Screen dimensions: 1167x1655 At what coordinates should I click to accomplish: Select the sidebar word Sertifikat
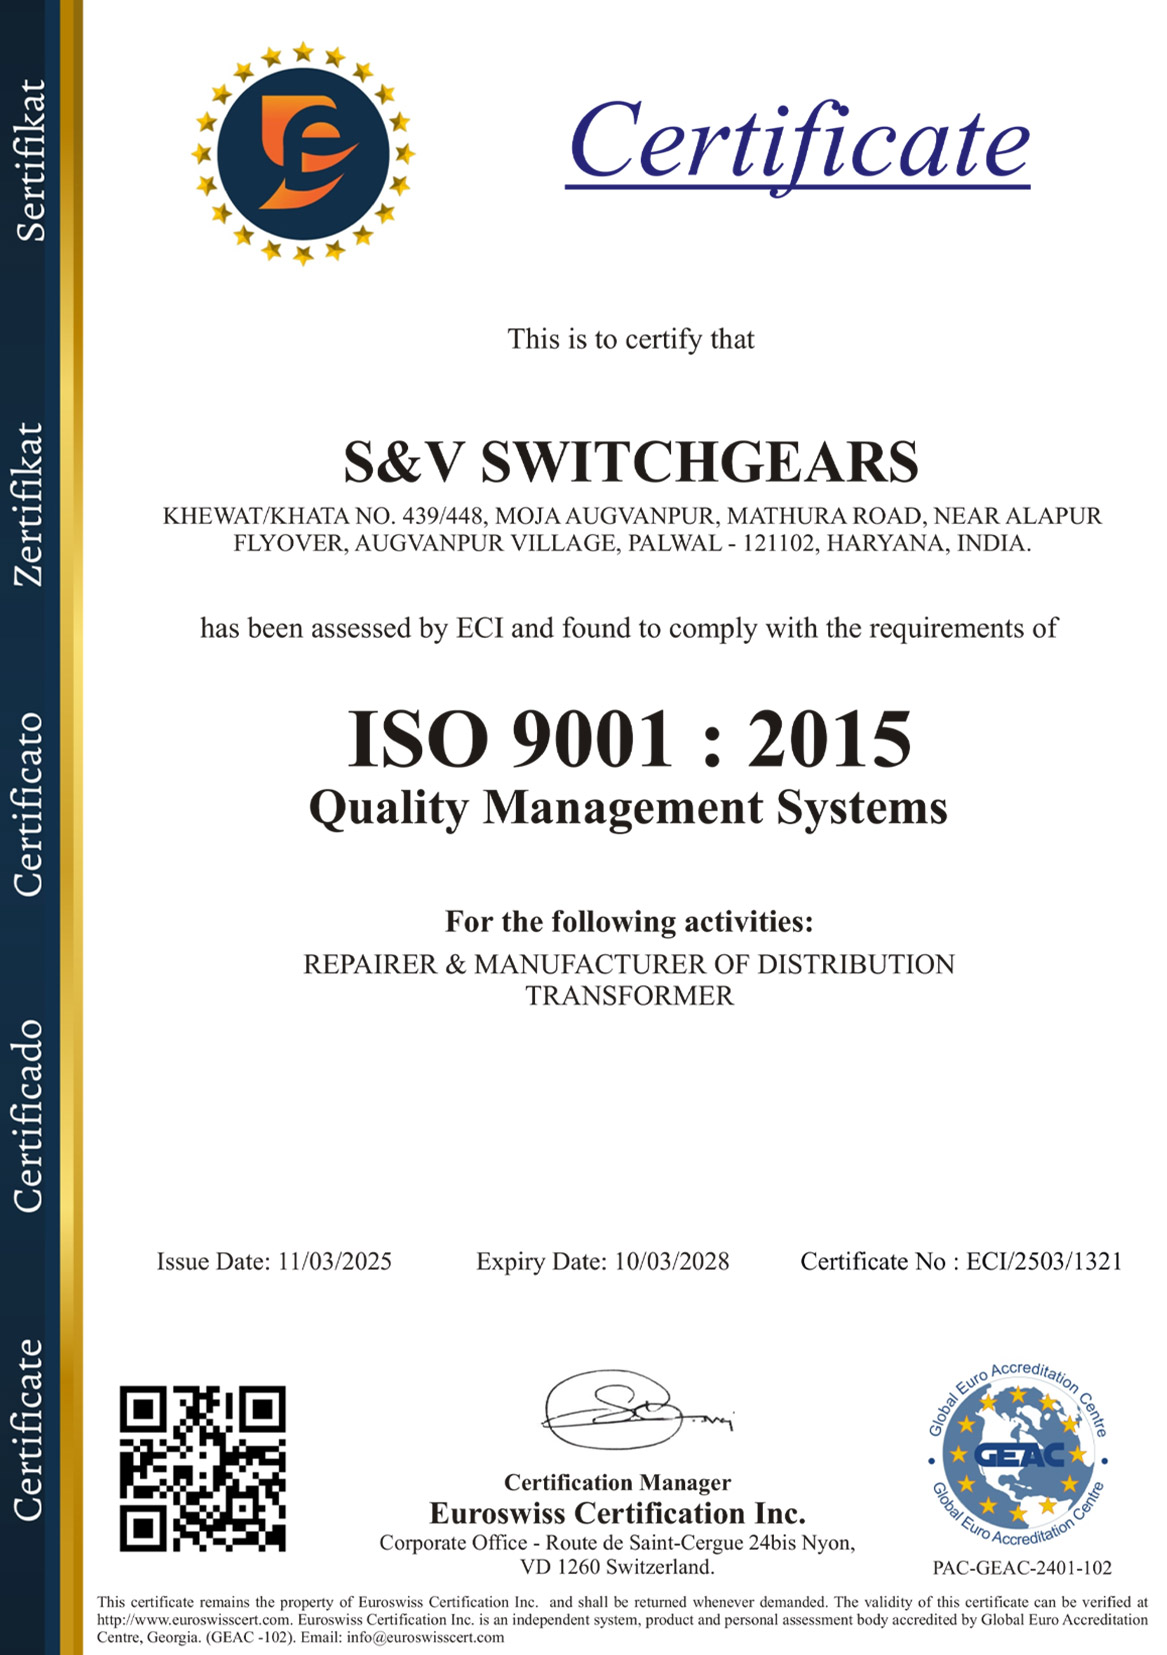30,160
